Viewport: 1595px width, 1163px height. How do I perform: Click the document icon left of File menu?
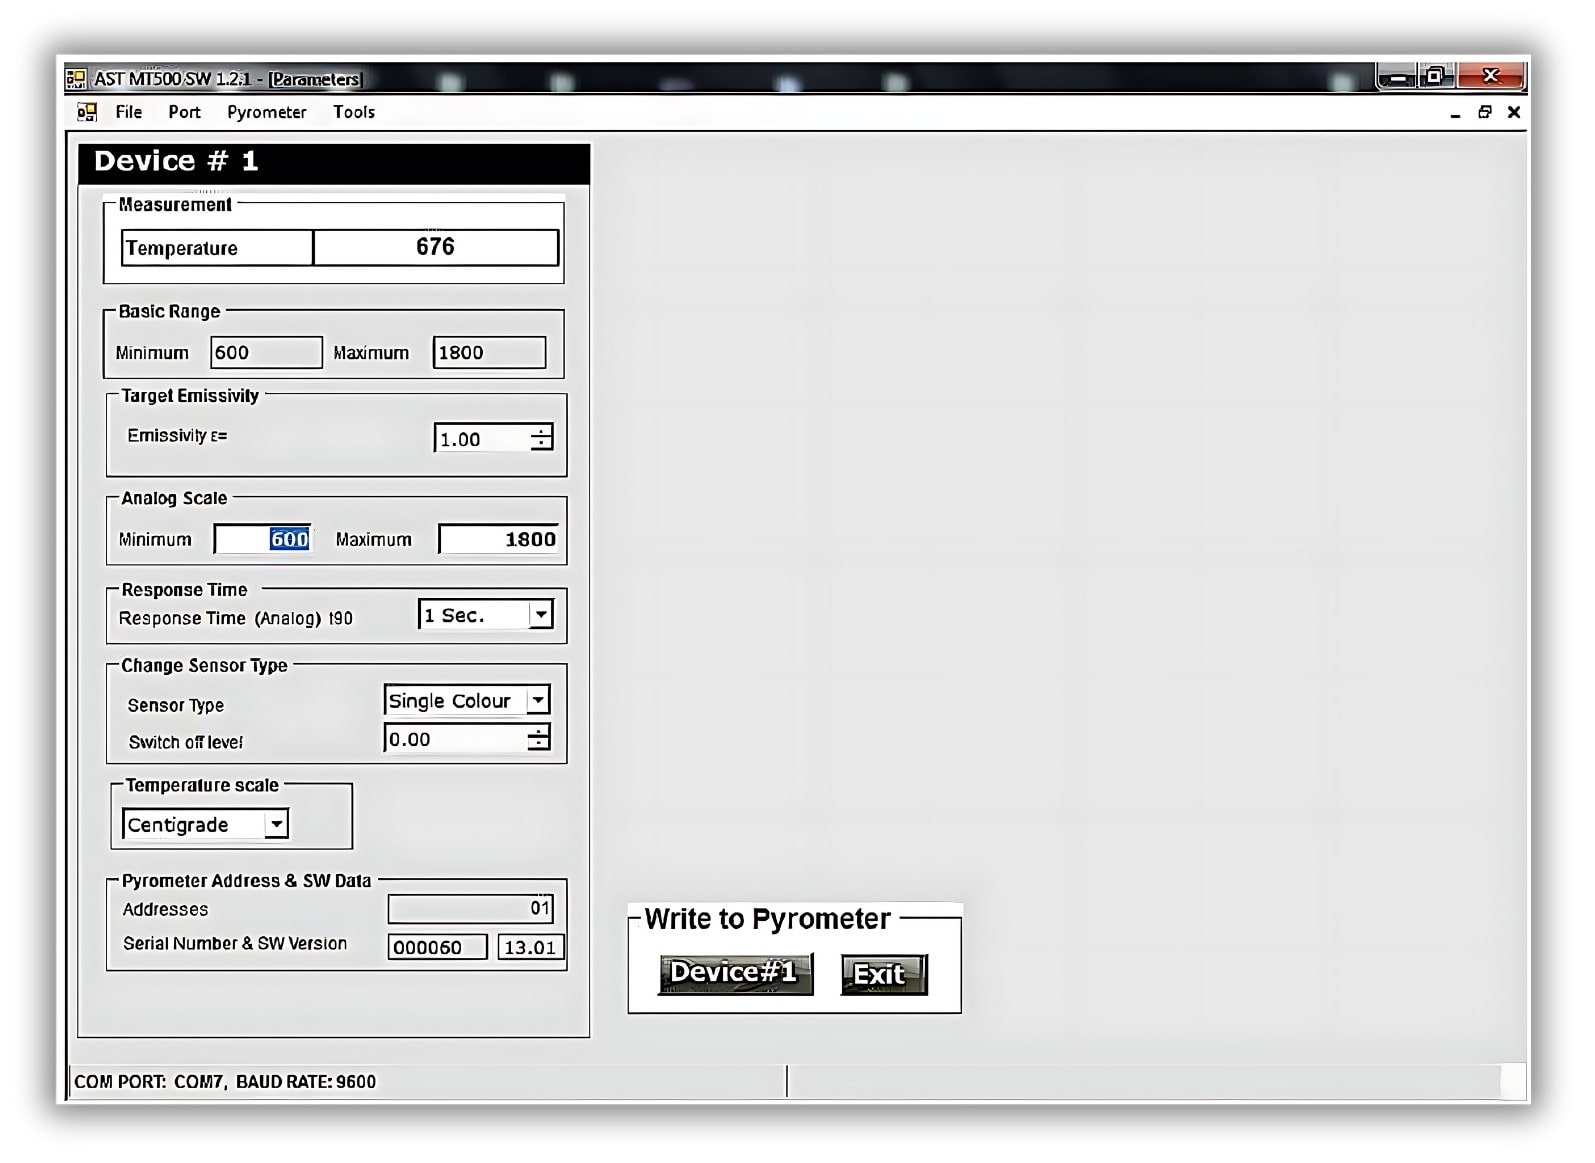[87, 112]
